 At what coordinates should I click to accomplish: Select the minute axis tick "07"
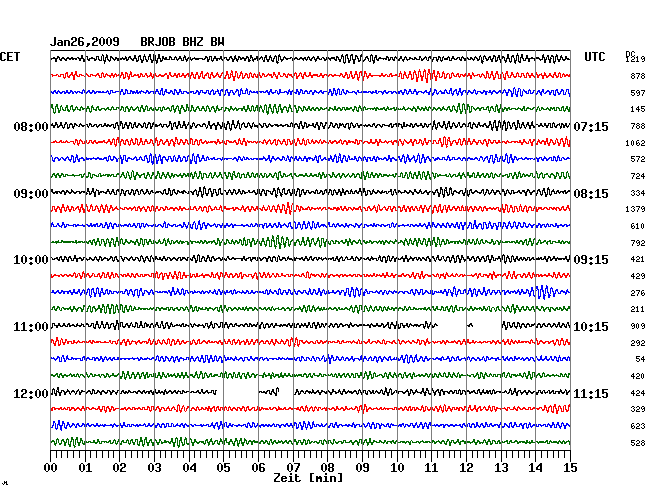(293, 468)
